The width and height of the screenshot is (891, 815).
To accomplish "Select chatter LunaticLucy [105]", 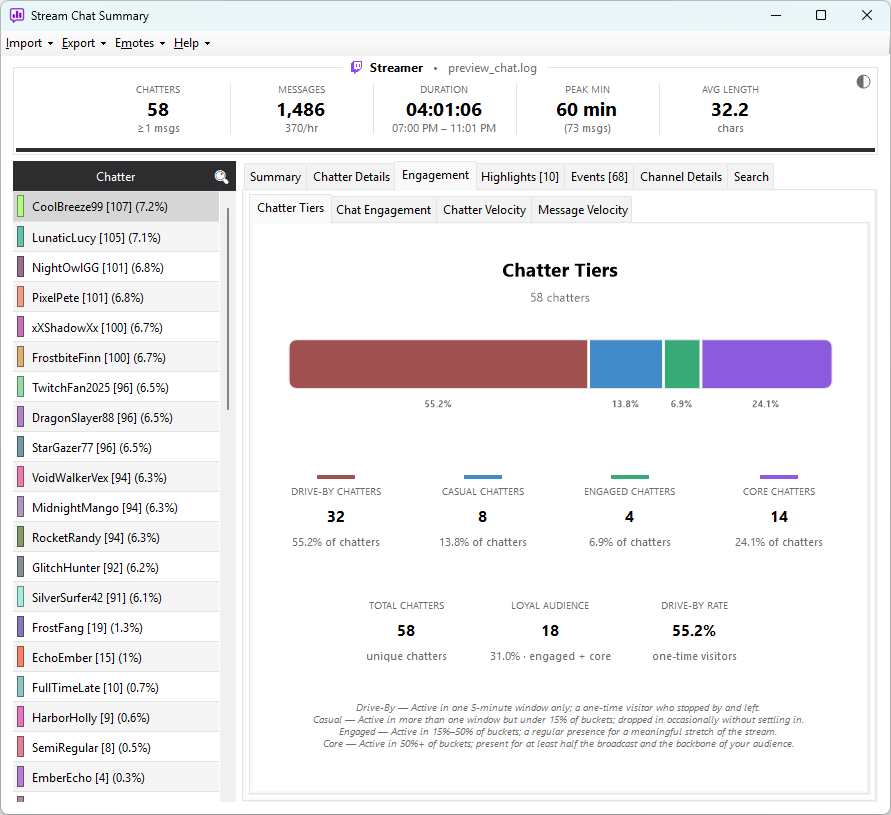I will tap(116, 238).
